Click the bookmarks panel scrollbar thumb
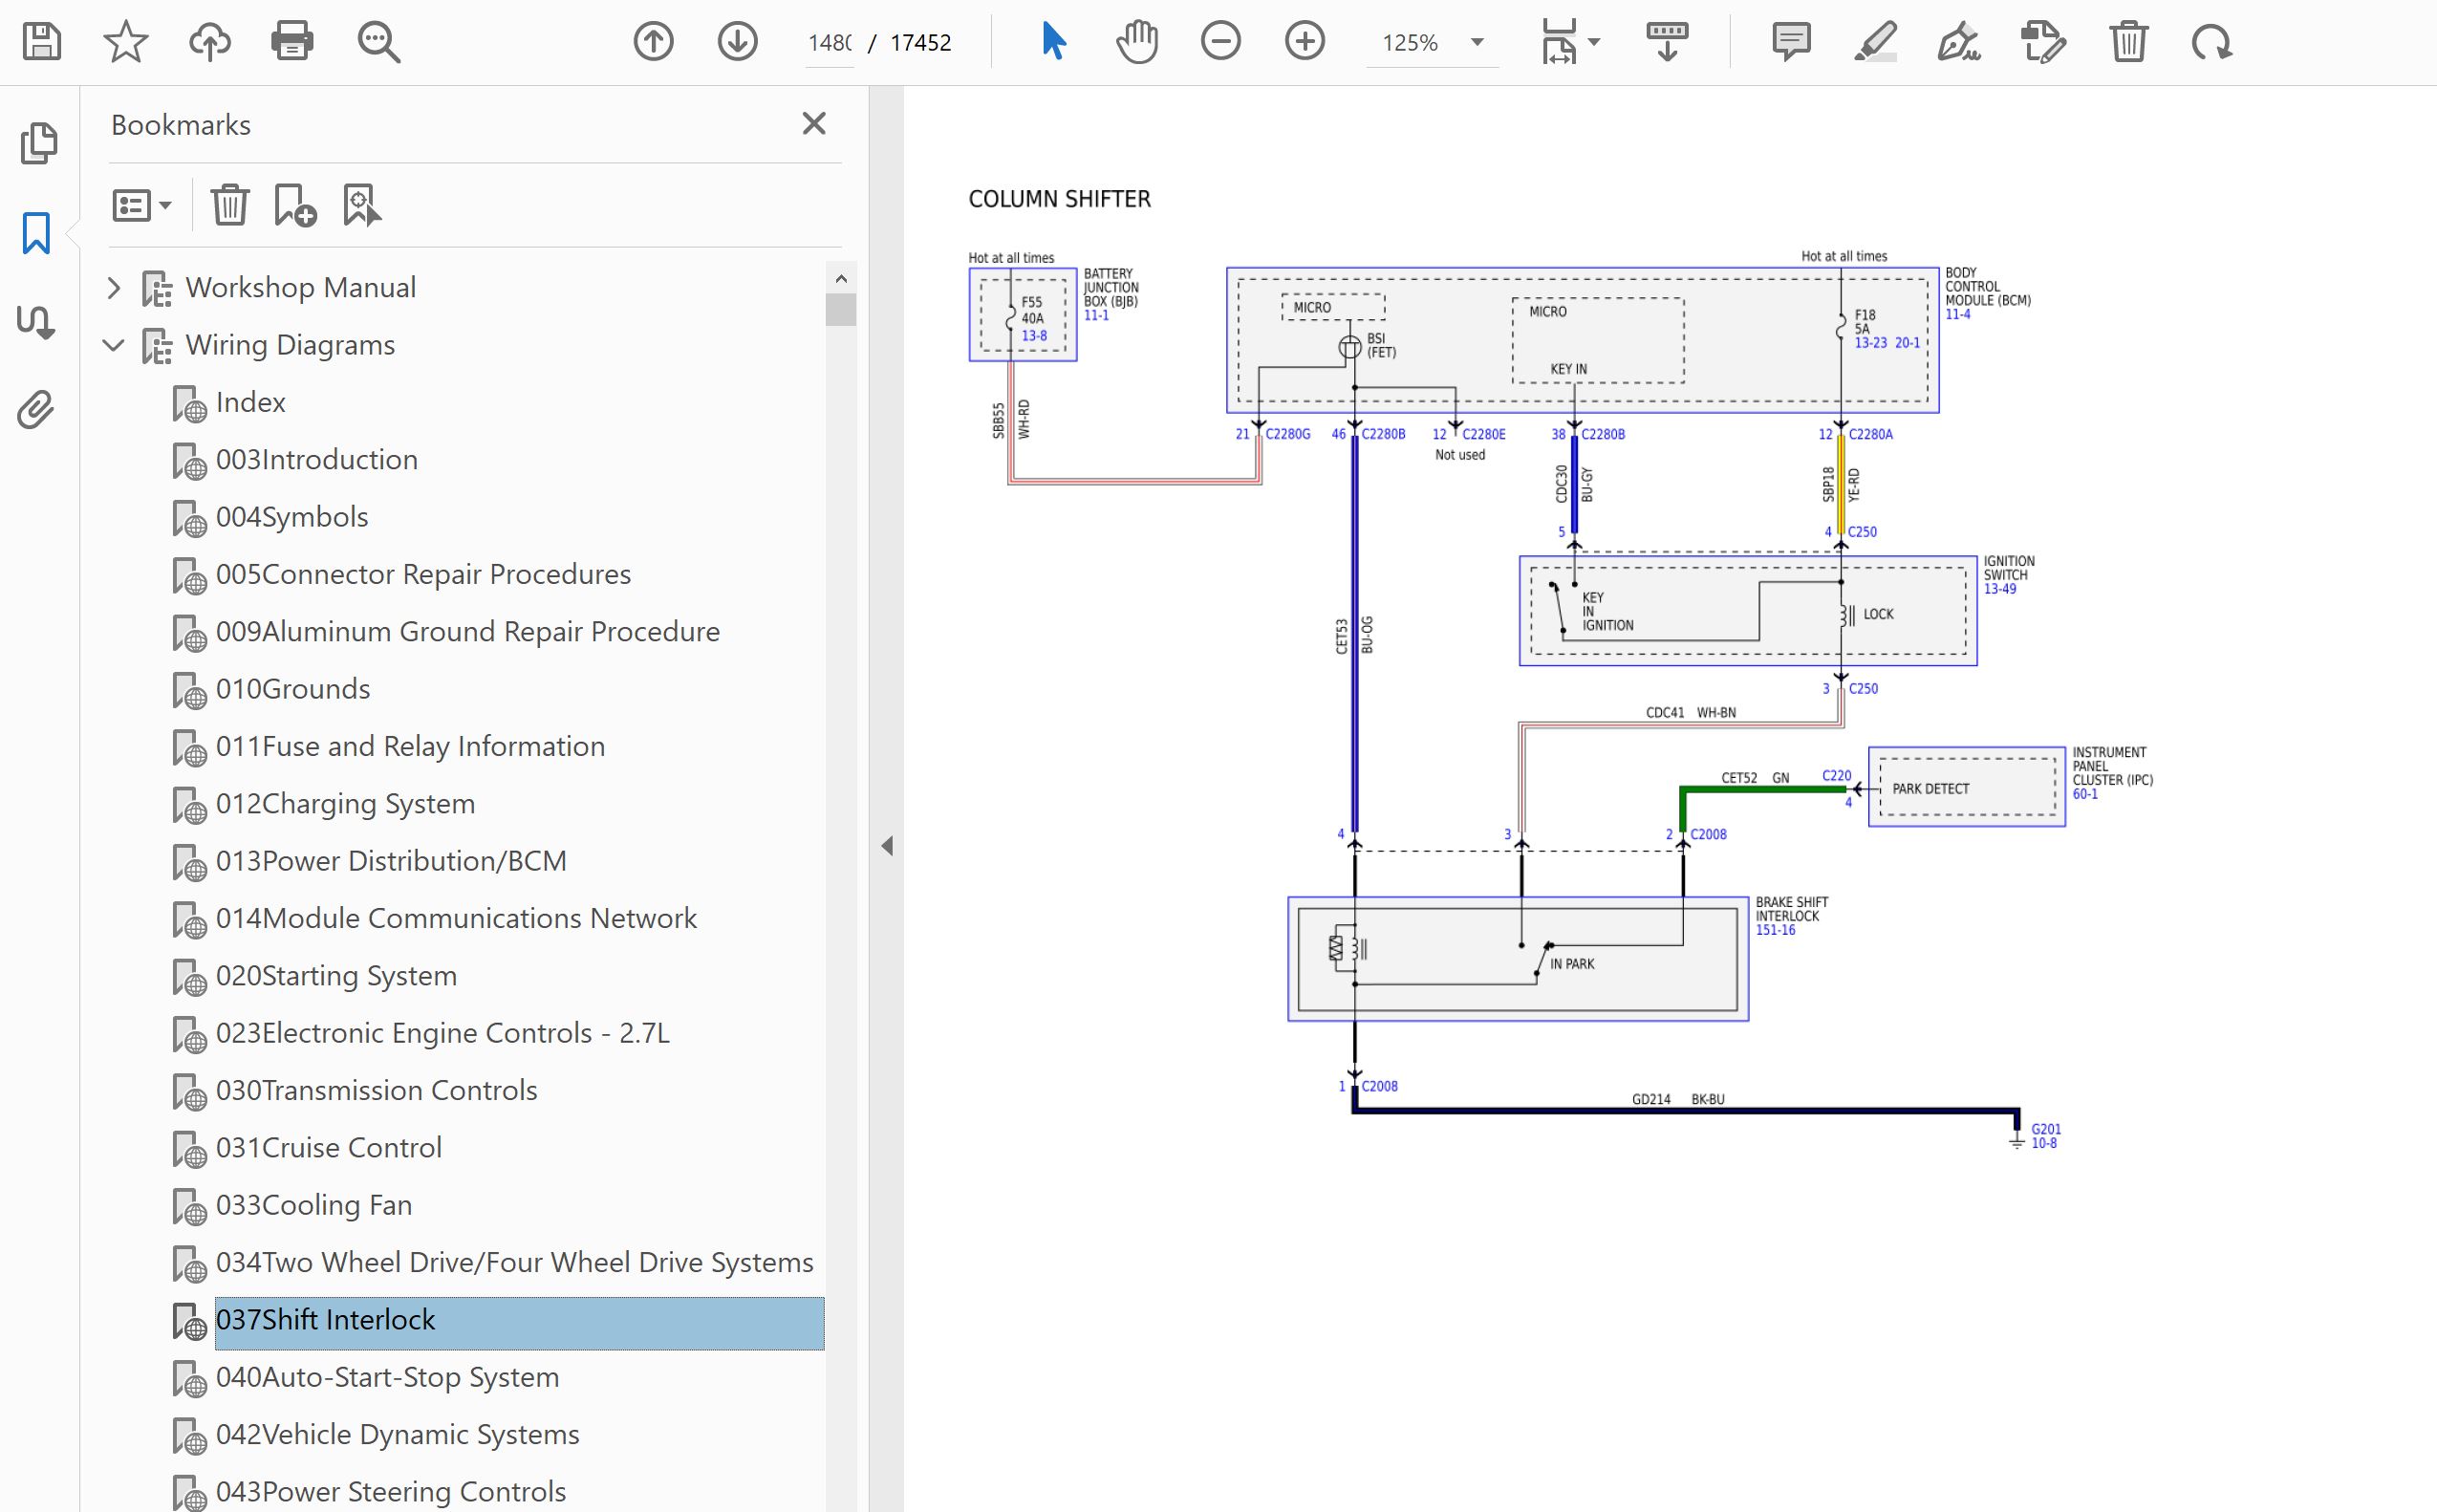This screenshot has height=1512, width=2437. [x=840, y=309]
